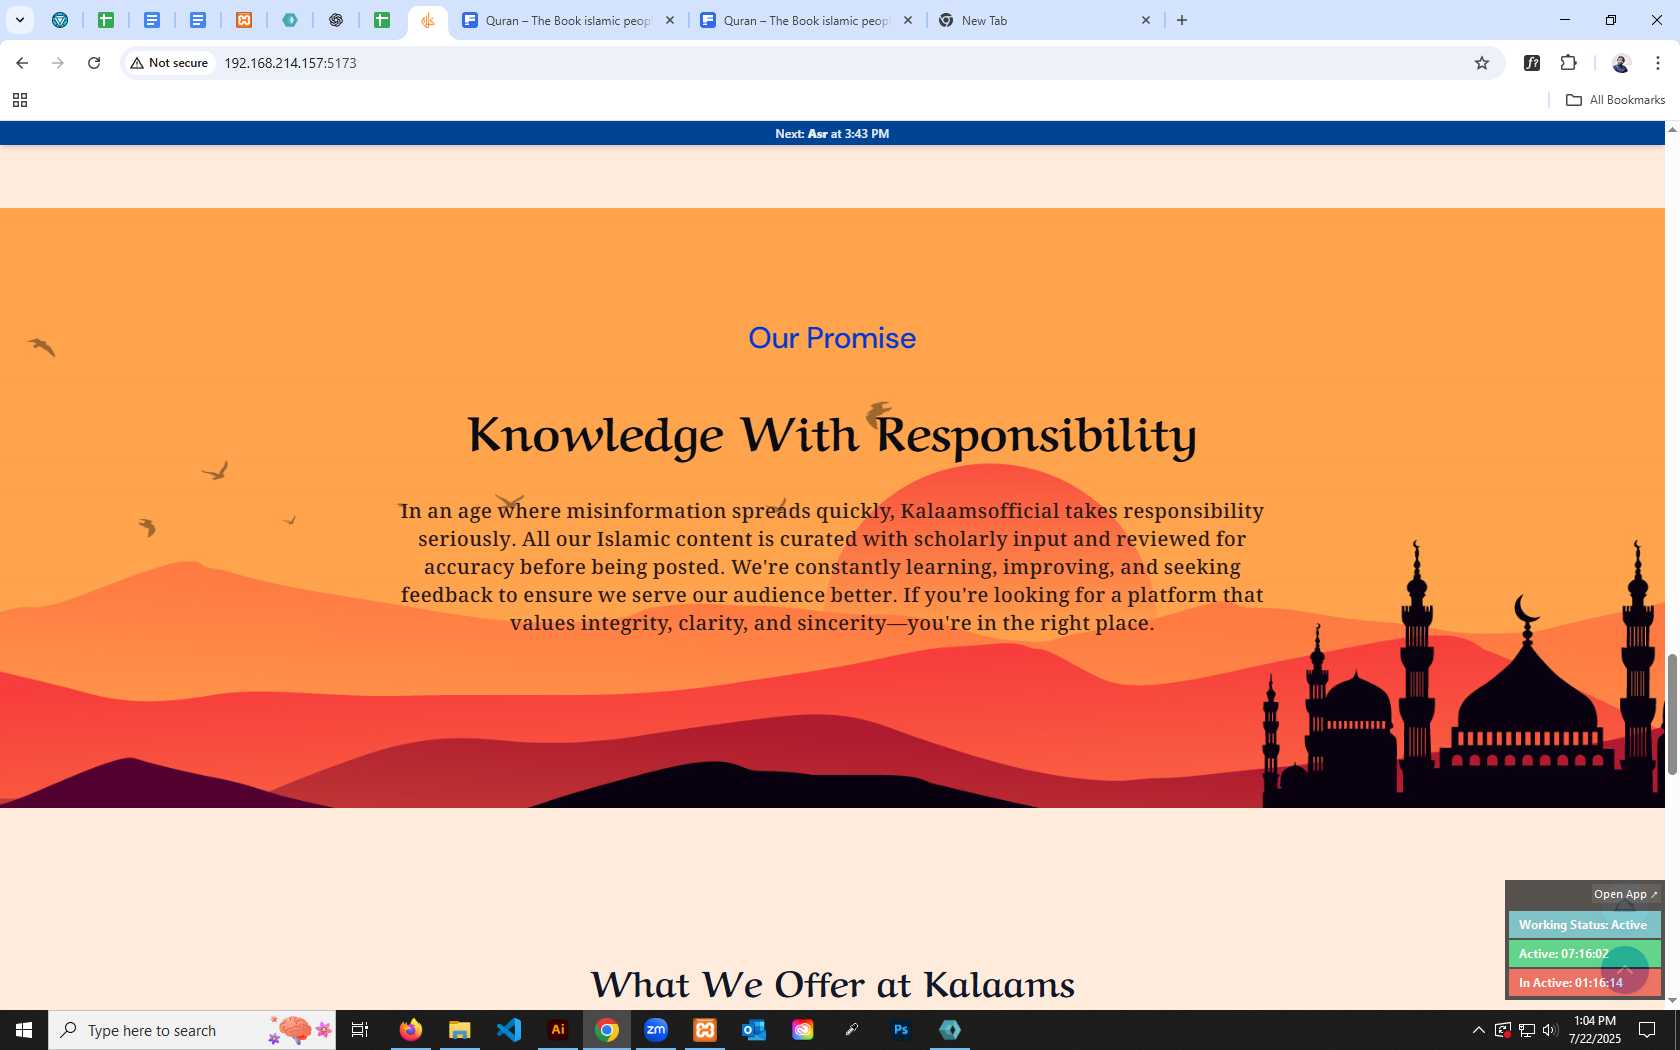
Task: Click the green Active time bar
Action: 1584,954
